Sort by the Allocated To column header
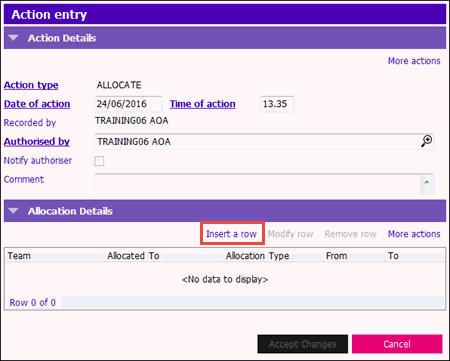The width and height of the screenshot is (450, 361). click(164, 256)
